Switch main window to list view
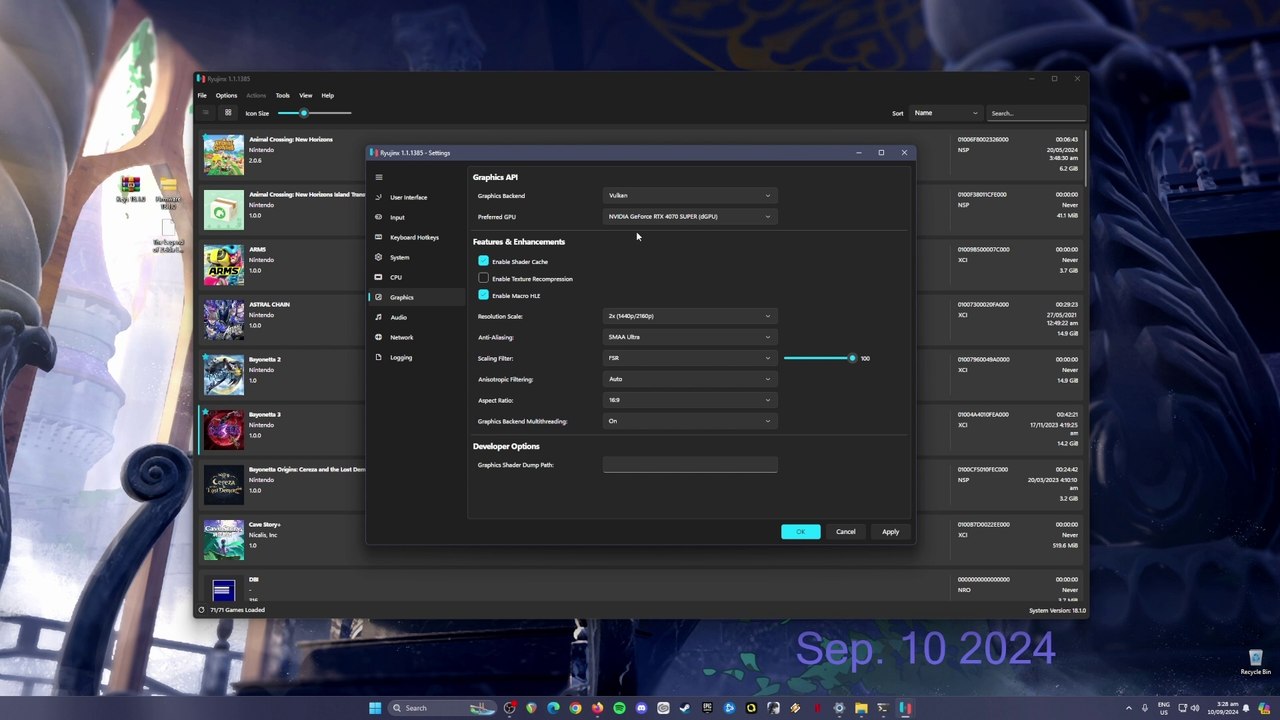 (205, 113)
